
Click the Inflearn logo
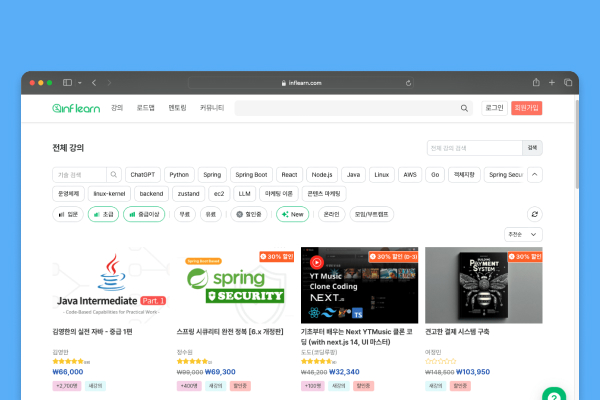click(74, 107)
